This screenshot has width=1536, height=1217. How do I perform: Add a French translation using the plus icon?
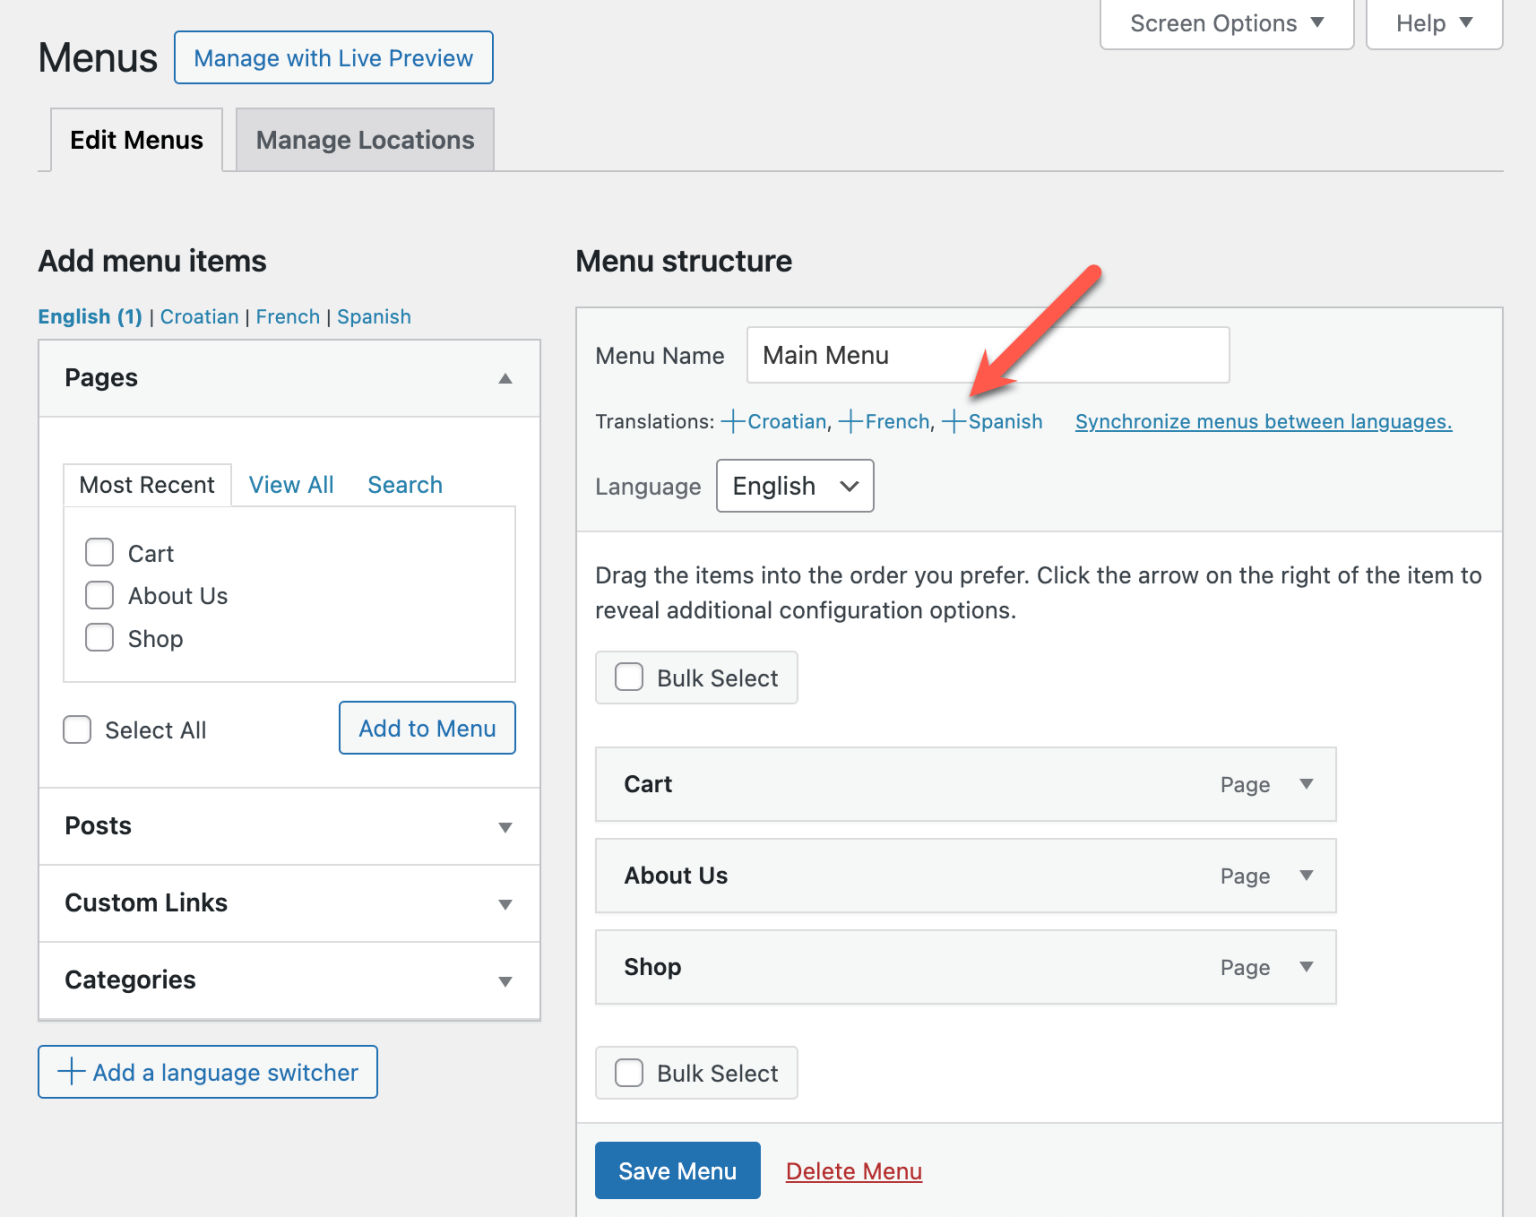point(849,421)
